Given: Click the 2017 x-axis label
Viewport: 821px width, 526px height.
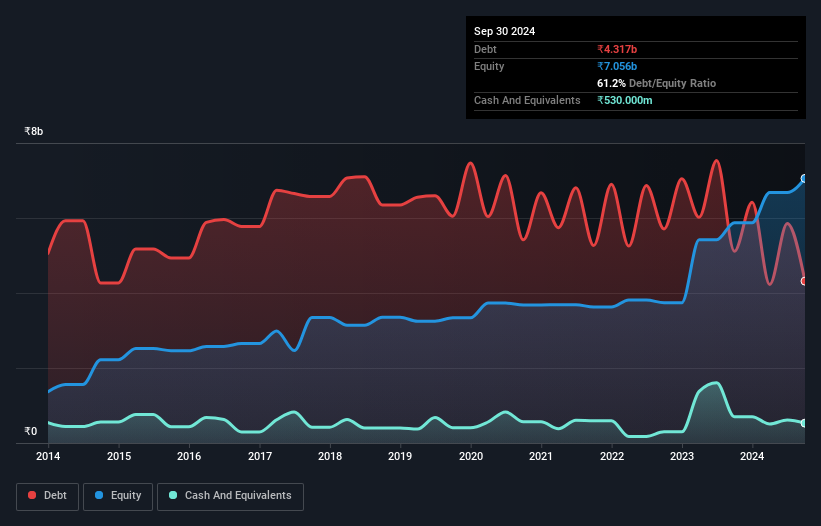Looking at the screenshot, I should click(x=260, y=456).
